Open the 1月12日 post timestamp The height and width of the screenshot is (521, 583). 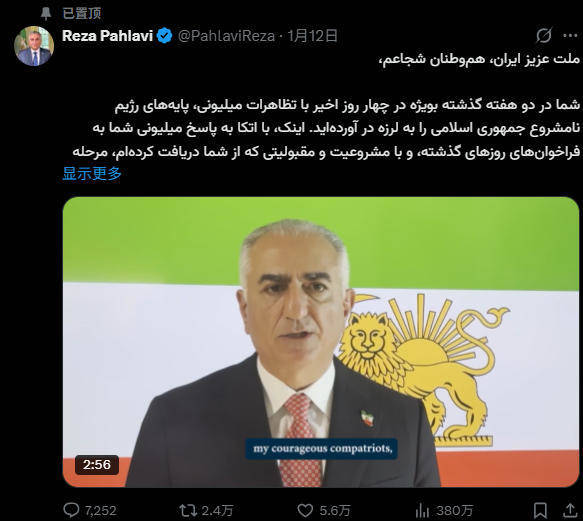[x=312, y=36]
